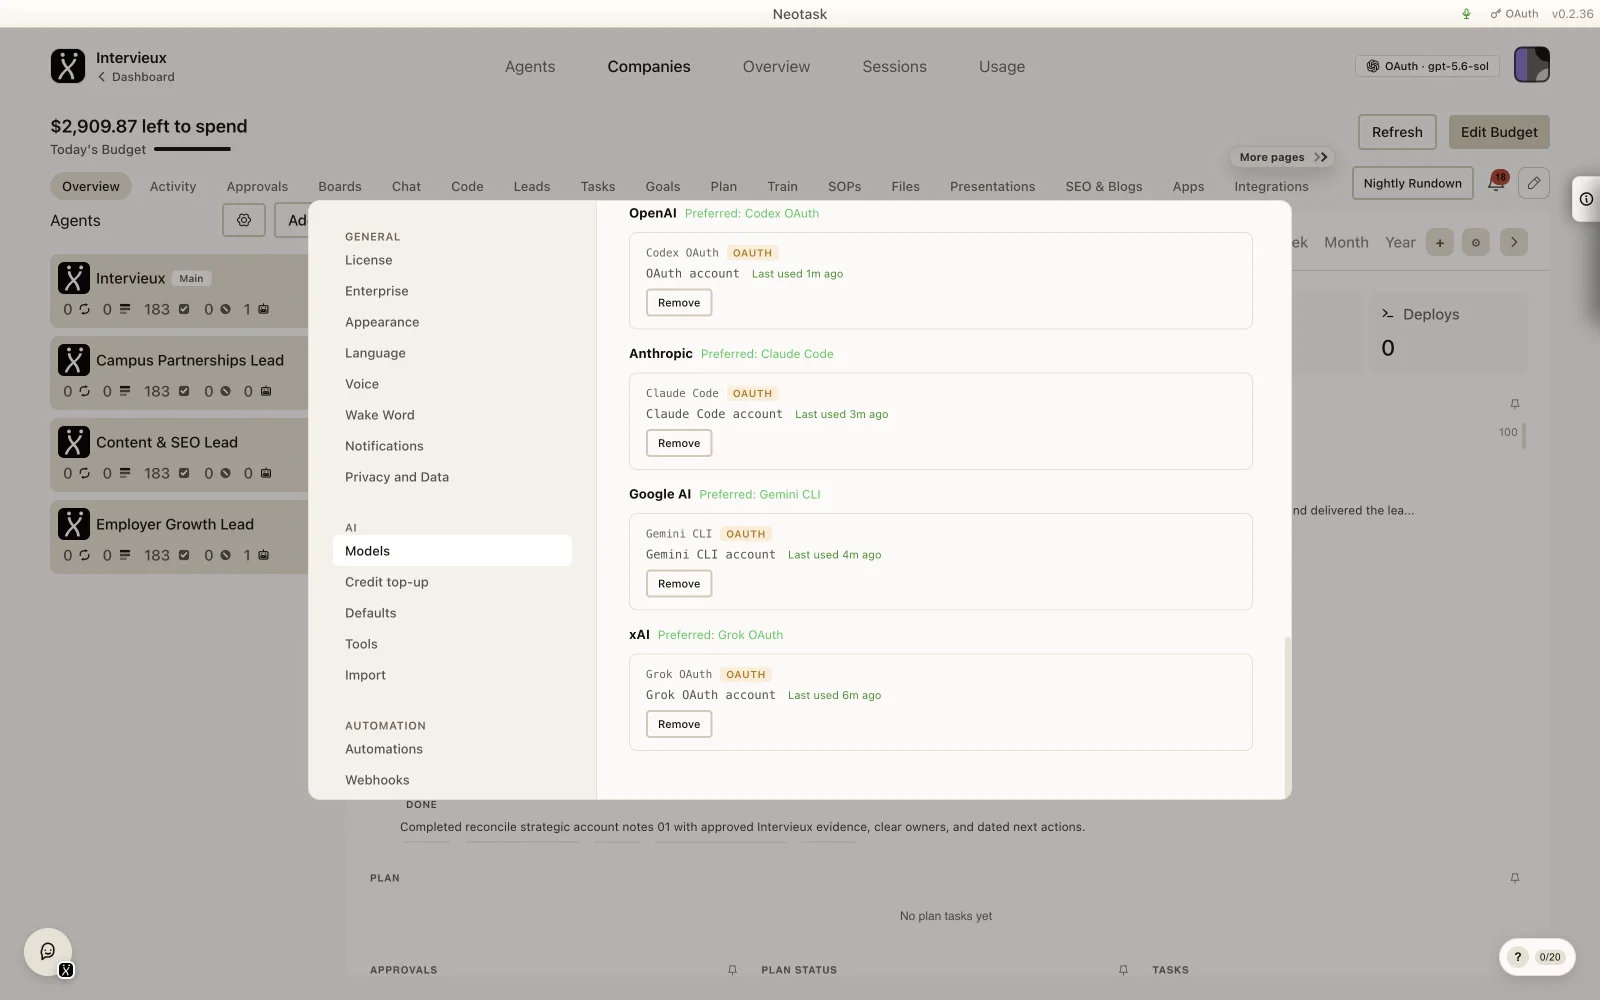Select the Leads page tab
The height and width of the screenshot is (1000, 1600).
[x=532, y=187]
